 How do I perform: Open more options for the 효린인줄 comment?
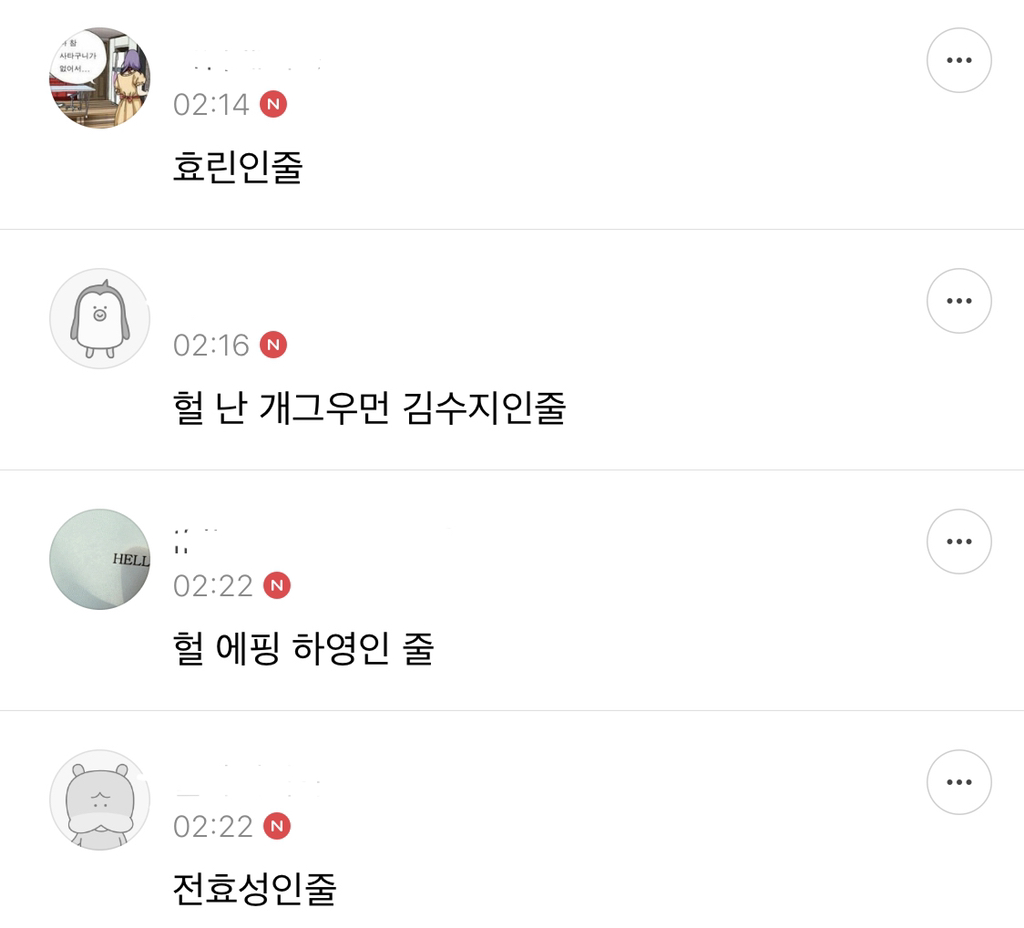[958, 60]
